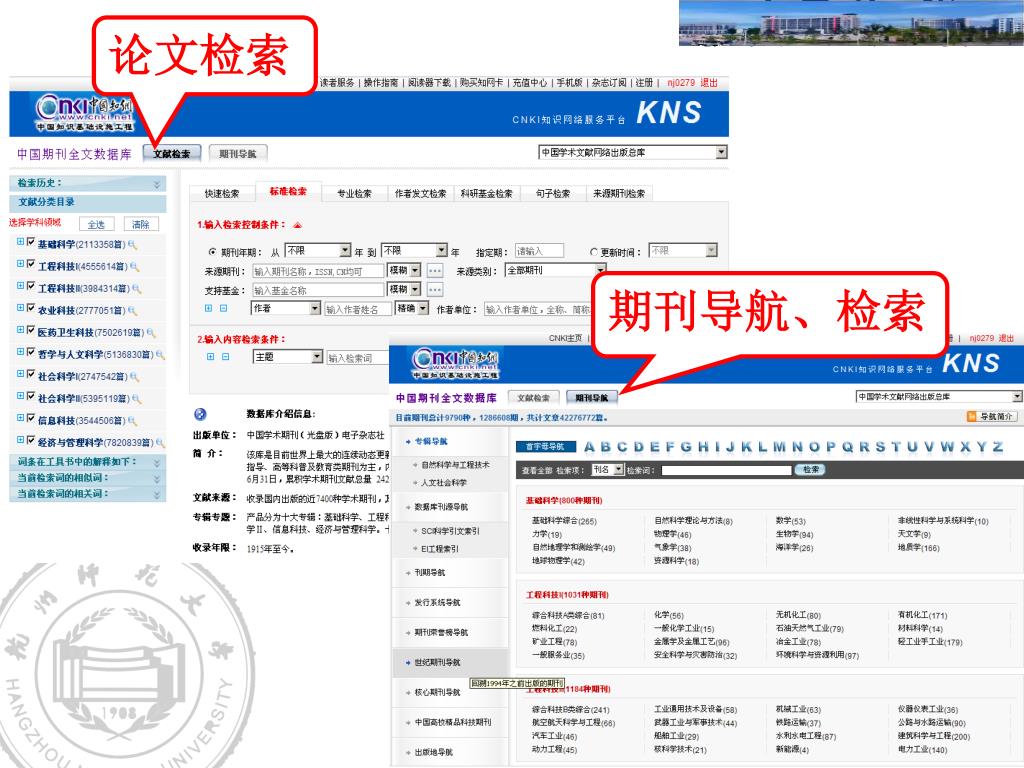
Task: Click the CNKI logo in the top banner
Action: [84, 112]
